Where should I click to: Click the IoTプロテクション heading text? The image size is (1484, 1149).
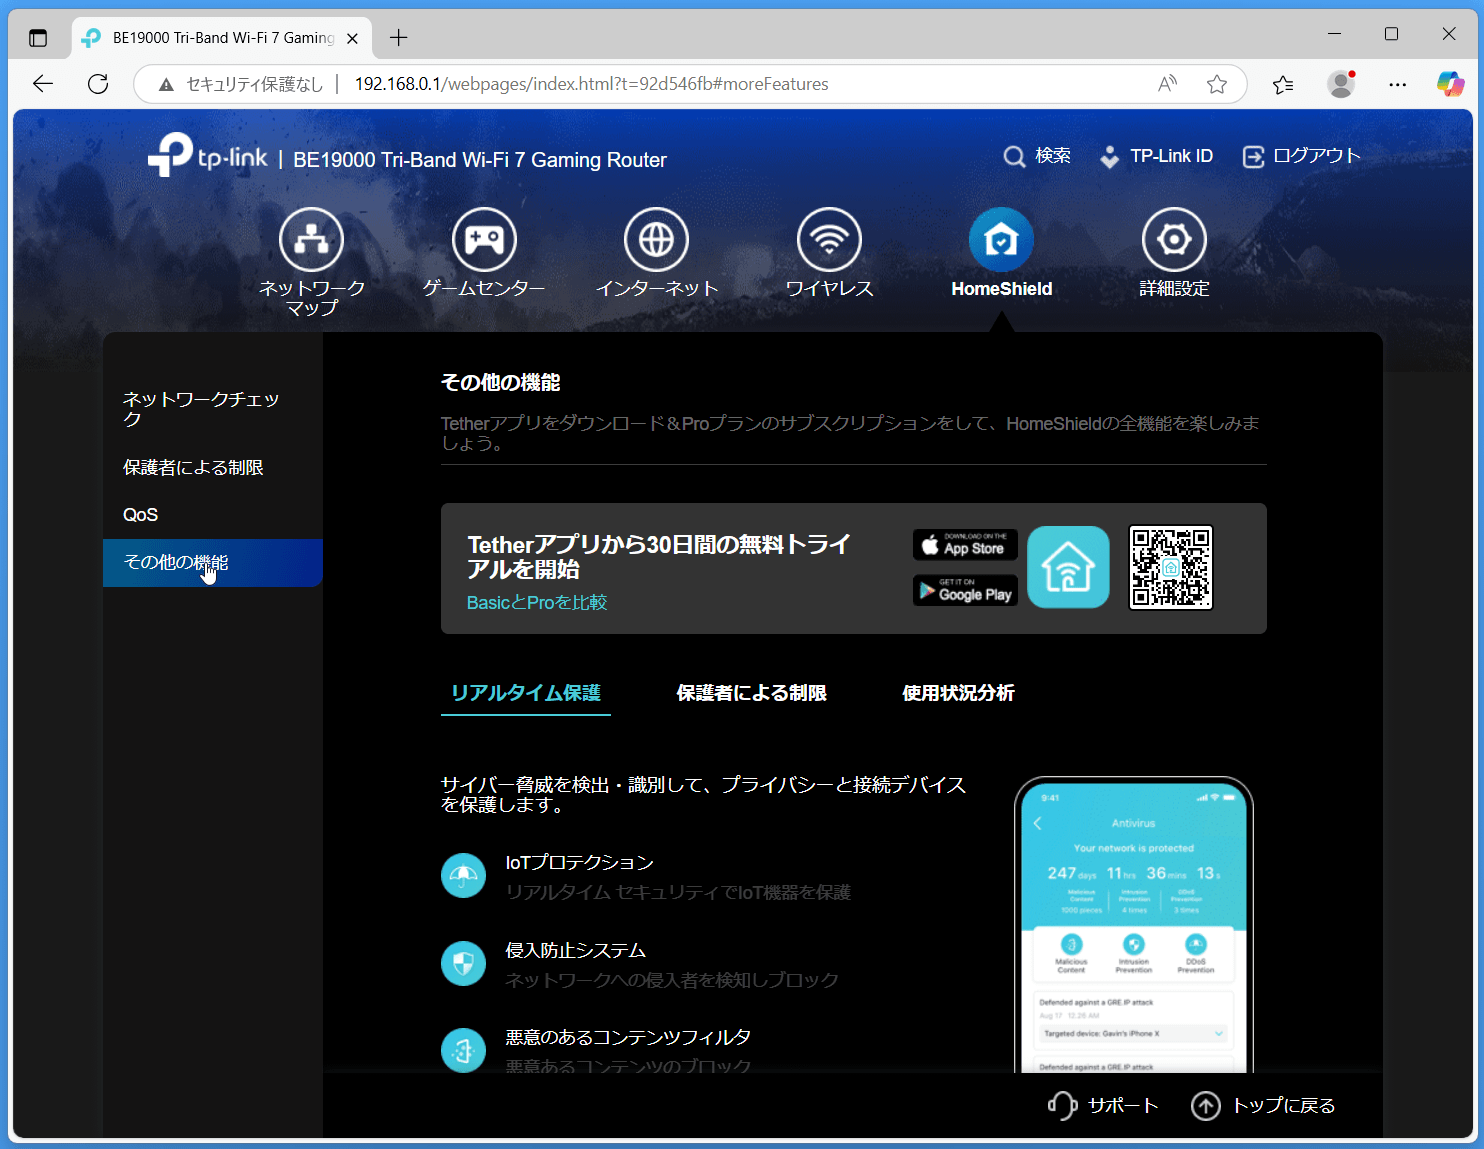click(580, 863)
